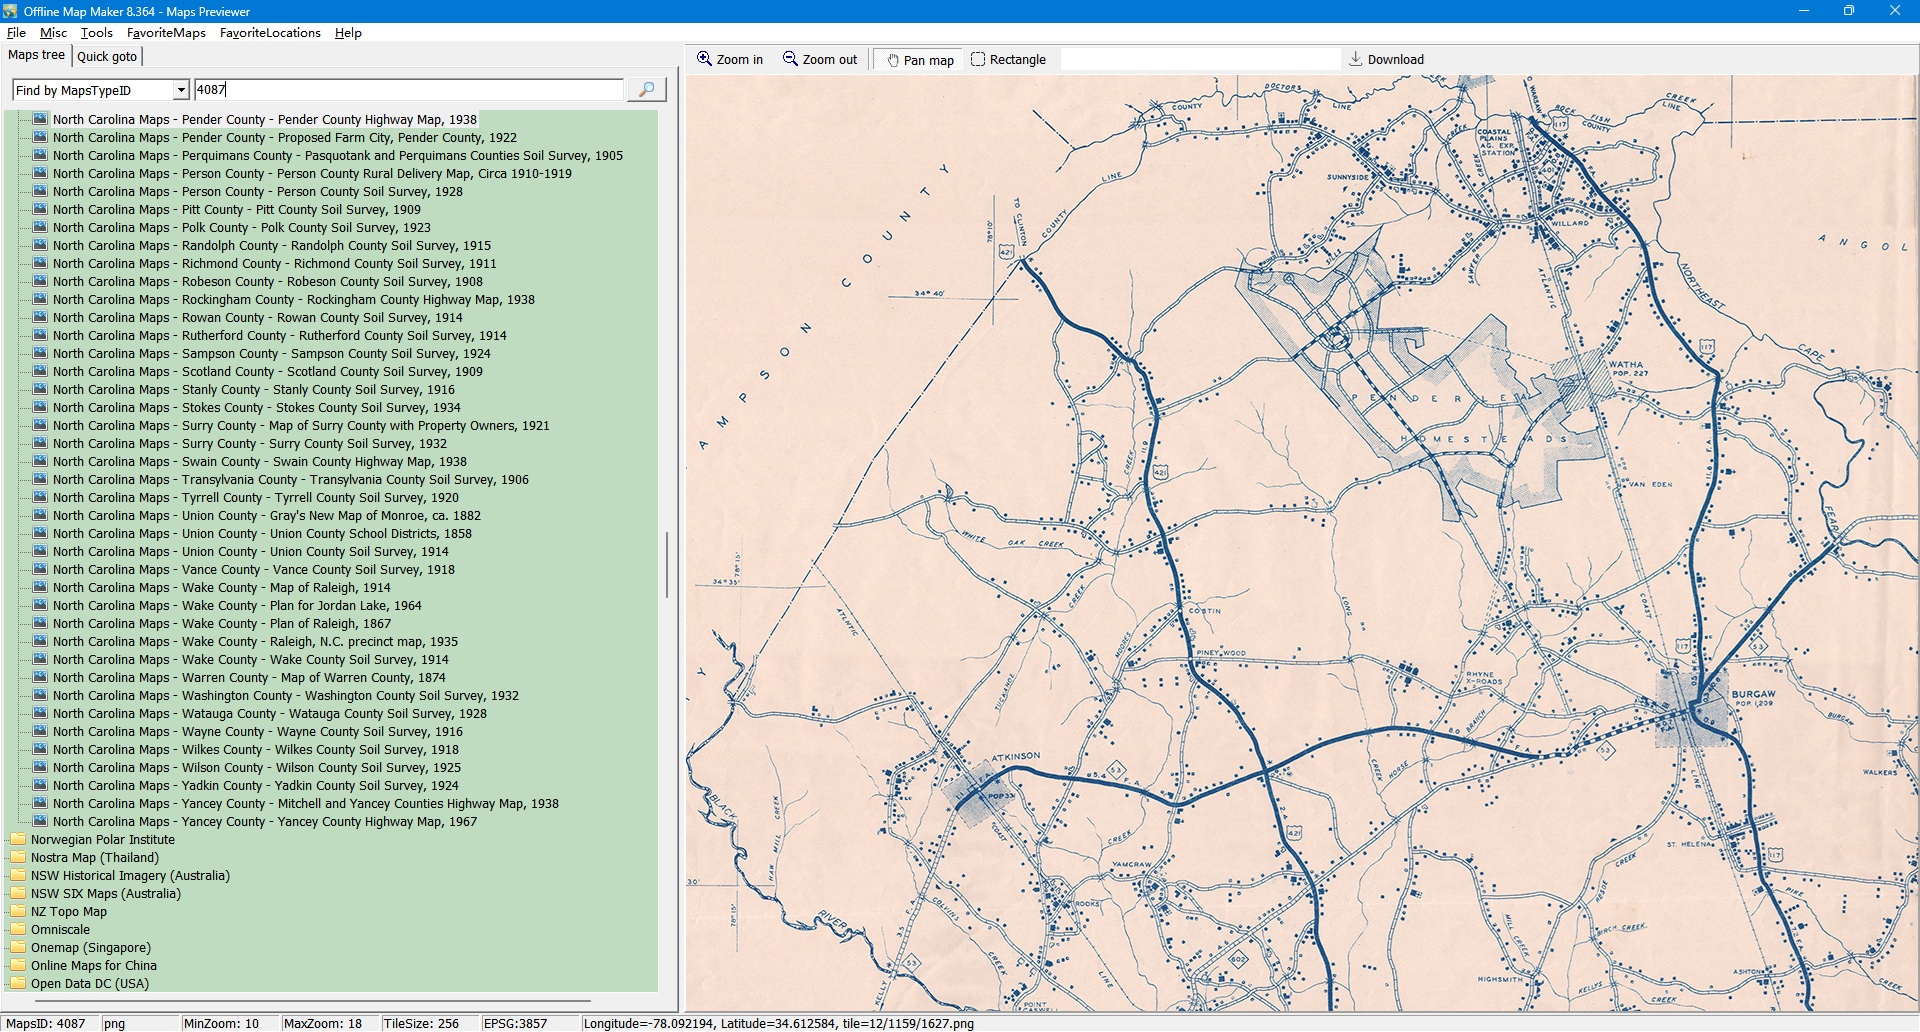Click the Download button
Screen dimensions: 1920x1032
click(x=1386, y=59)
